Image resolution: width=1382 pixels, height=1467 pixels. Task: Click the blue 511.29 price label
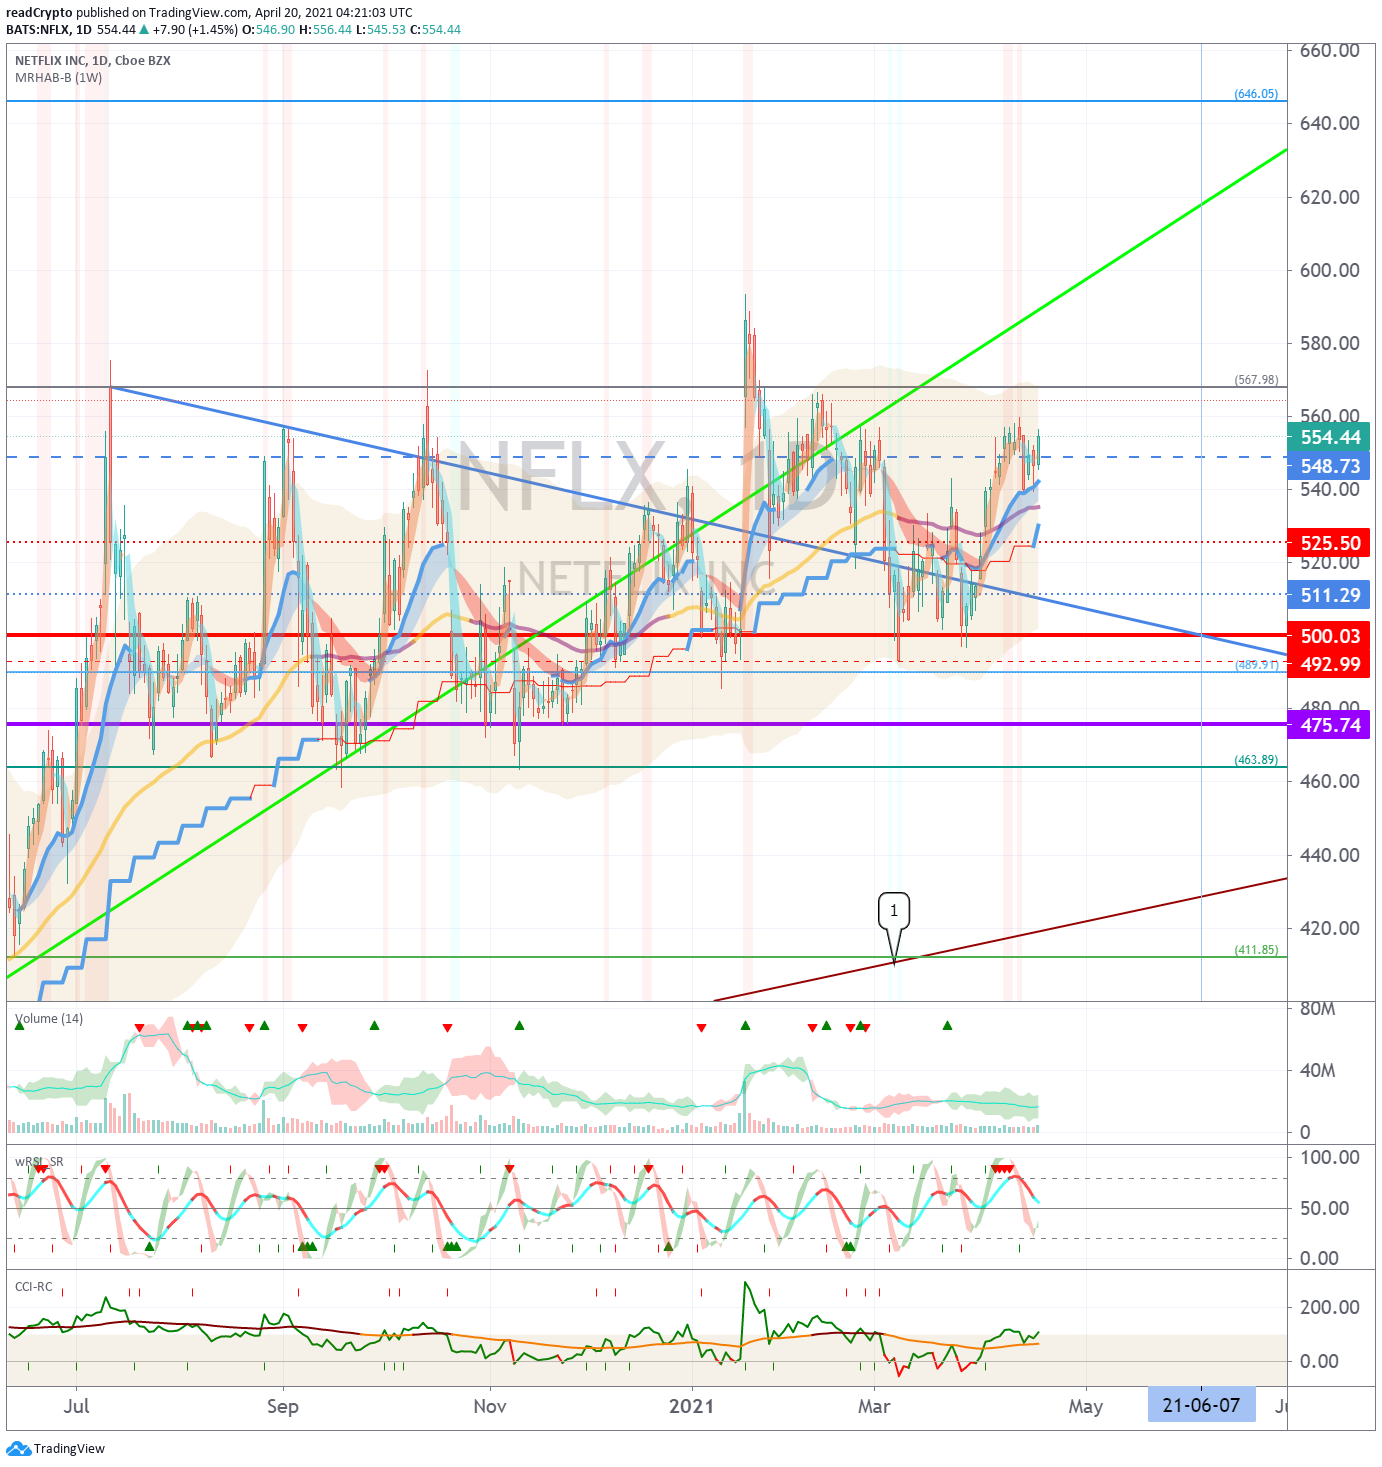pos(1329,595)
